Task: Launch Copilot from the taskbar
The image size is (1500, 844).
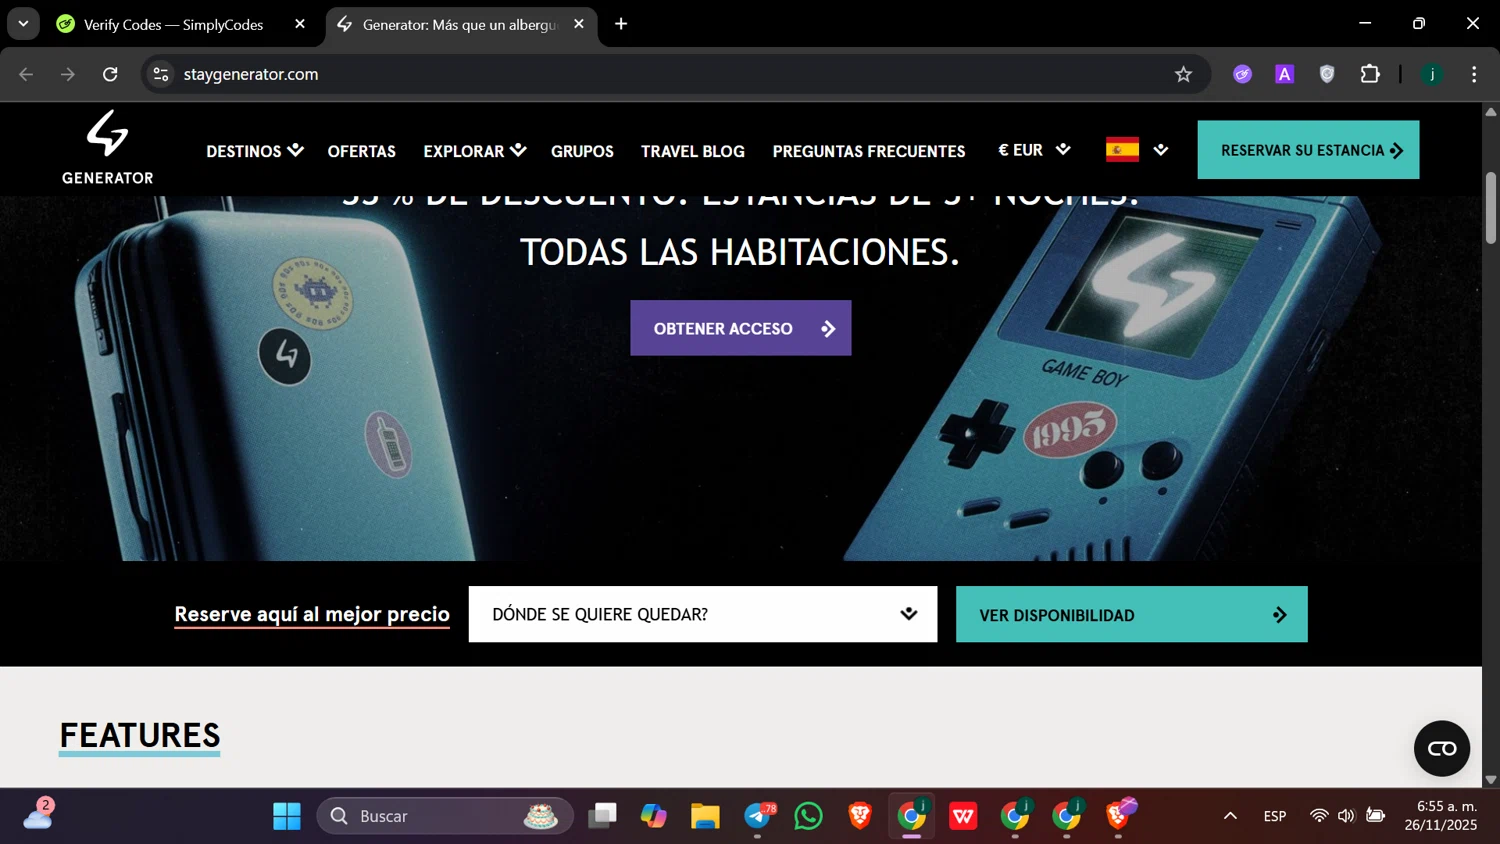Action: coord(654,816)
